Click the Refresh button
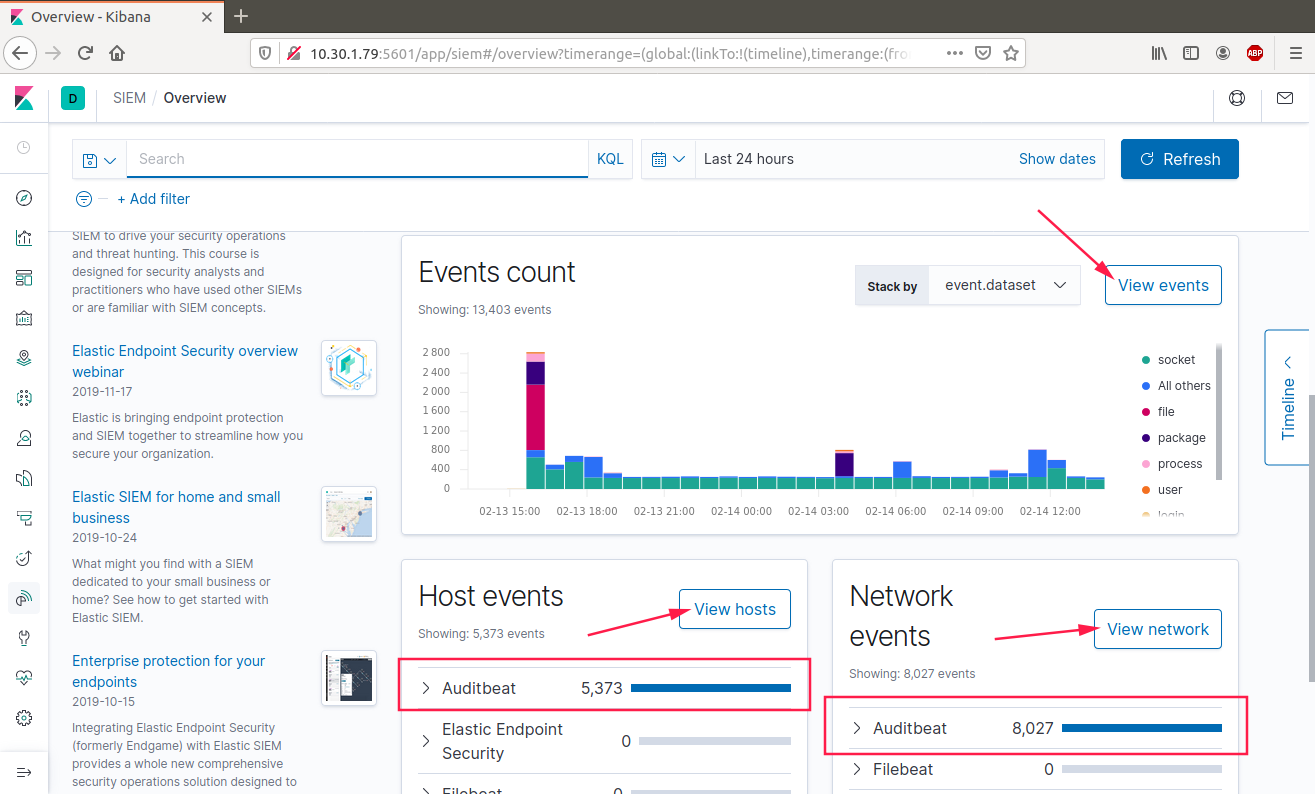This screenshot has width=1315, height=794. point(1179,159)
